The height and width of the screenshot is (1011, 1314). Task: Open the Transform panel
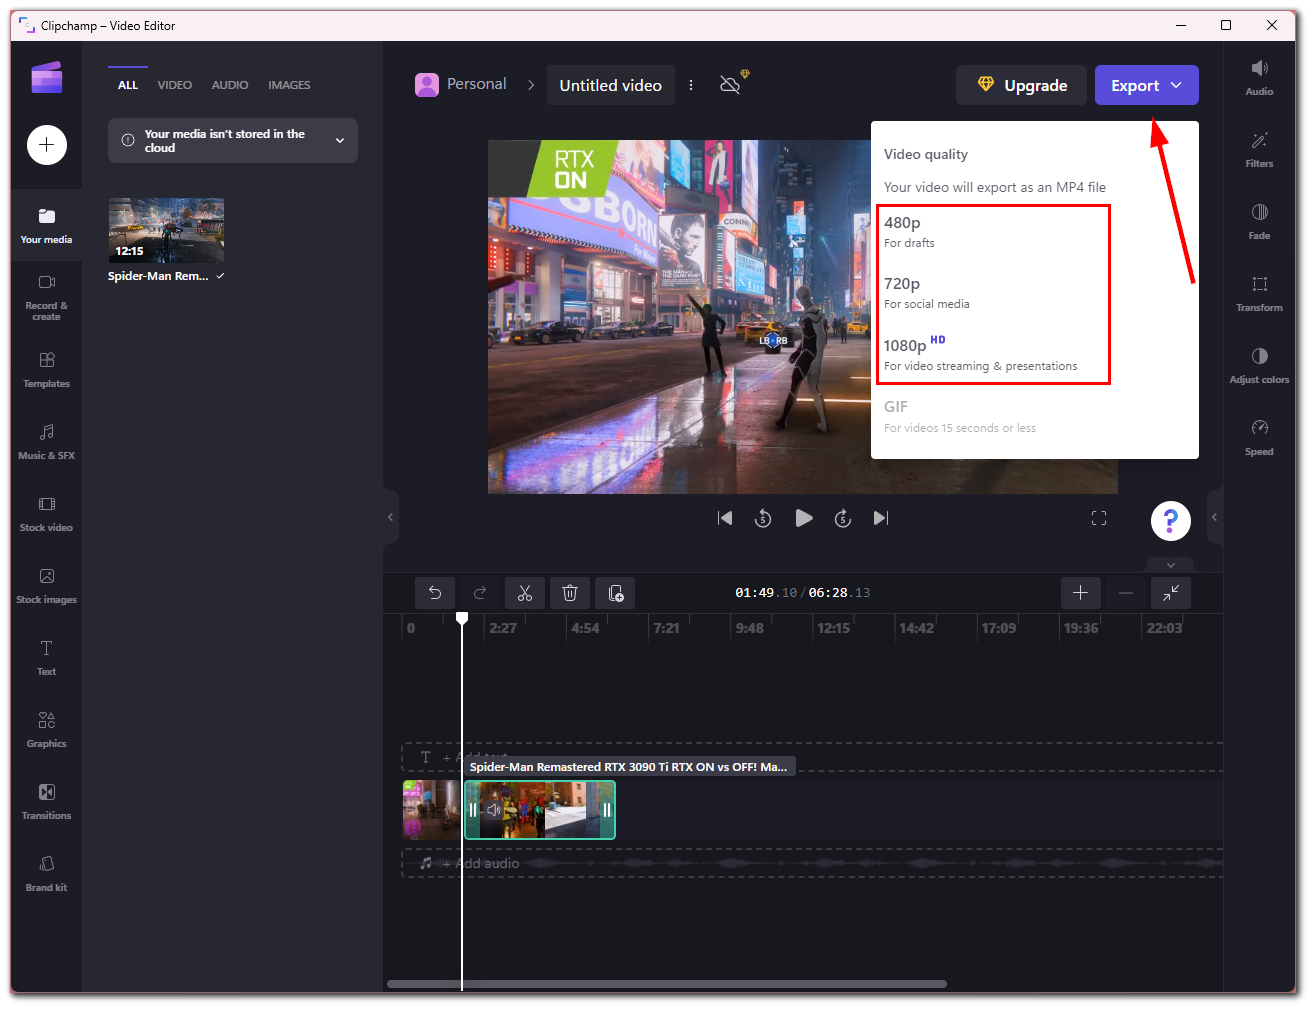point(1259,293)
